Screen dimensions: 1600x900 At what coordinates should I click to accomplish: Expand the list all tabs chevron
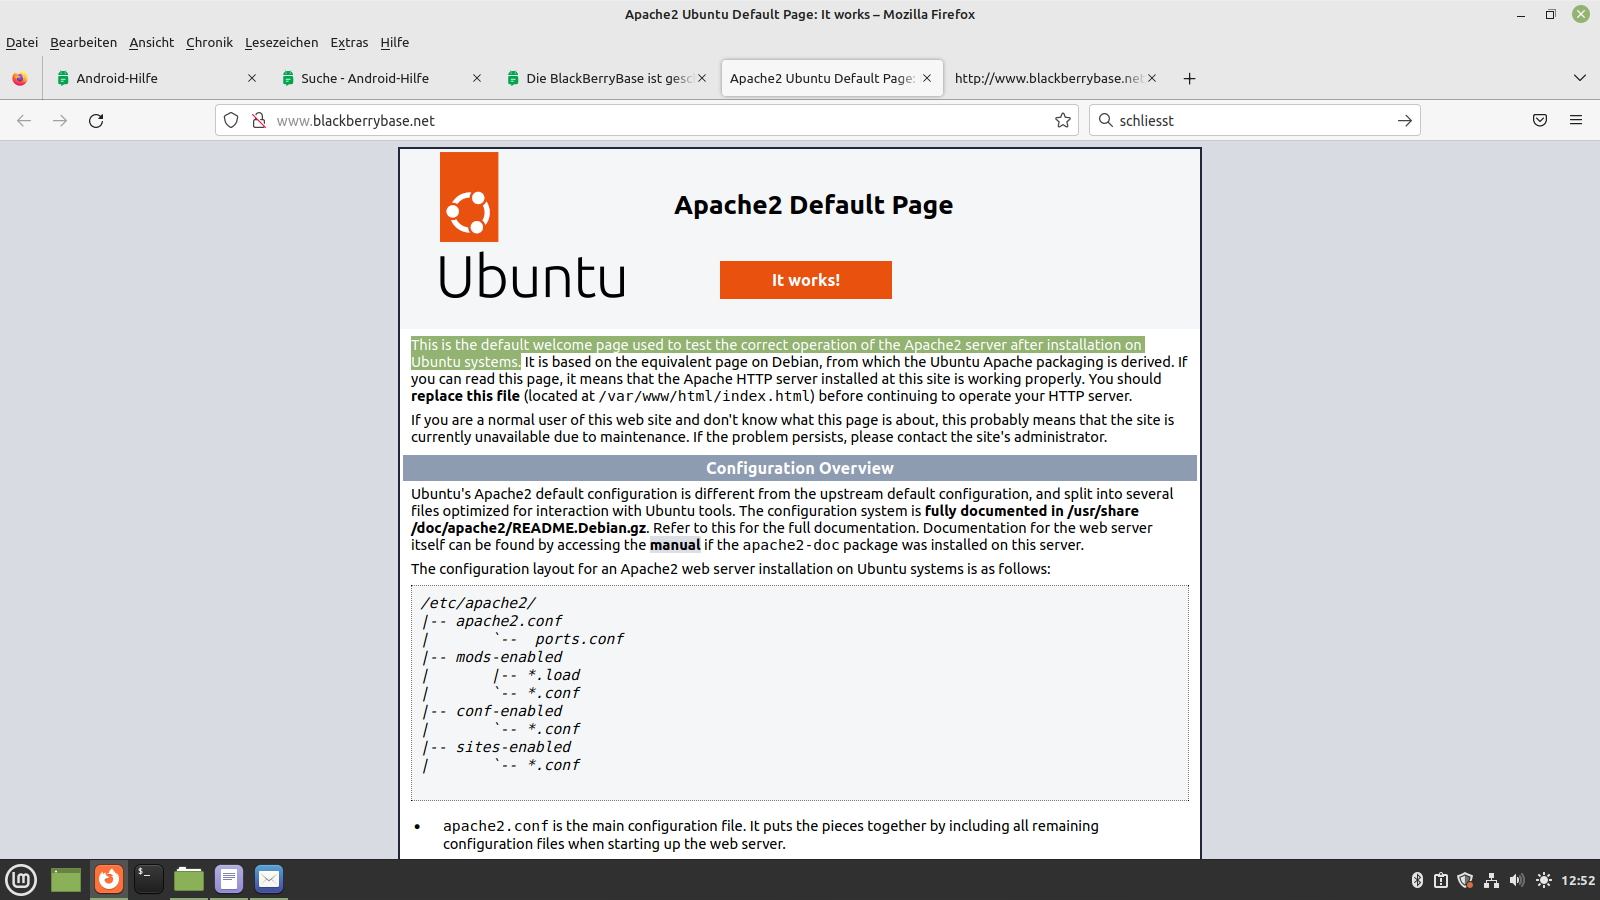tap(1580, 78)
